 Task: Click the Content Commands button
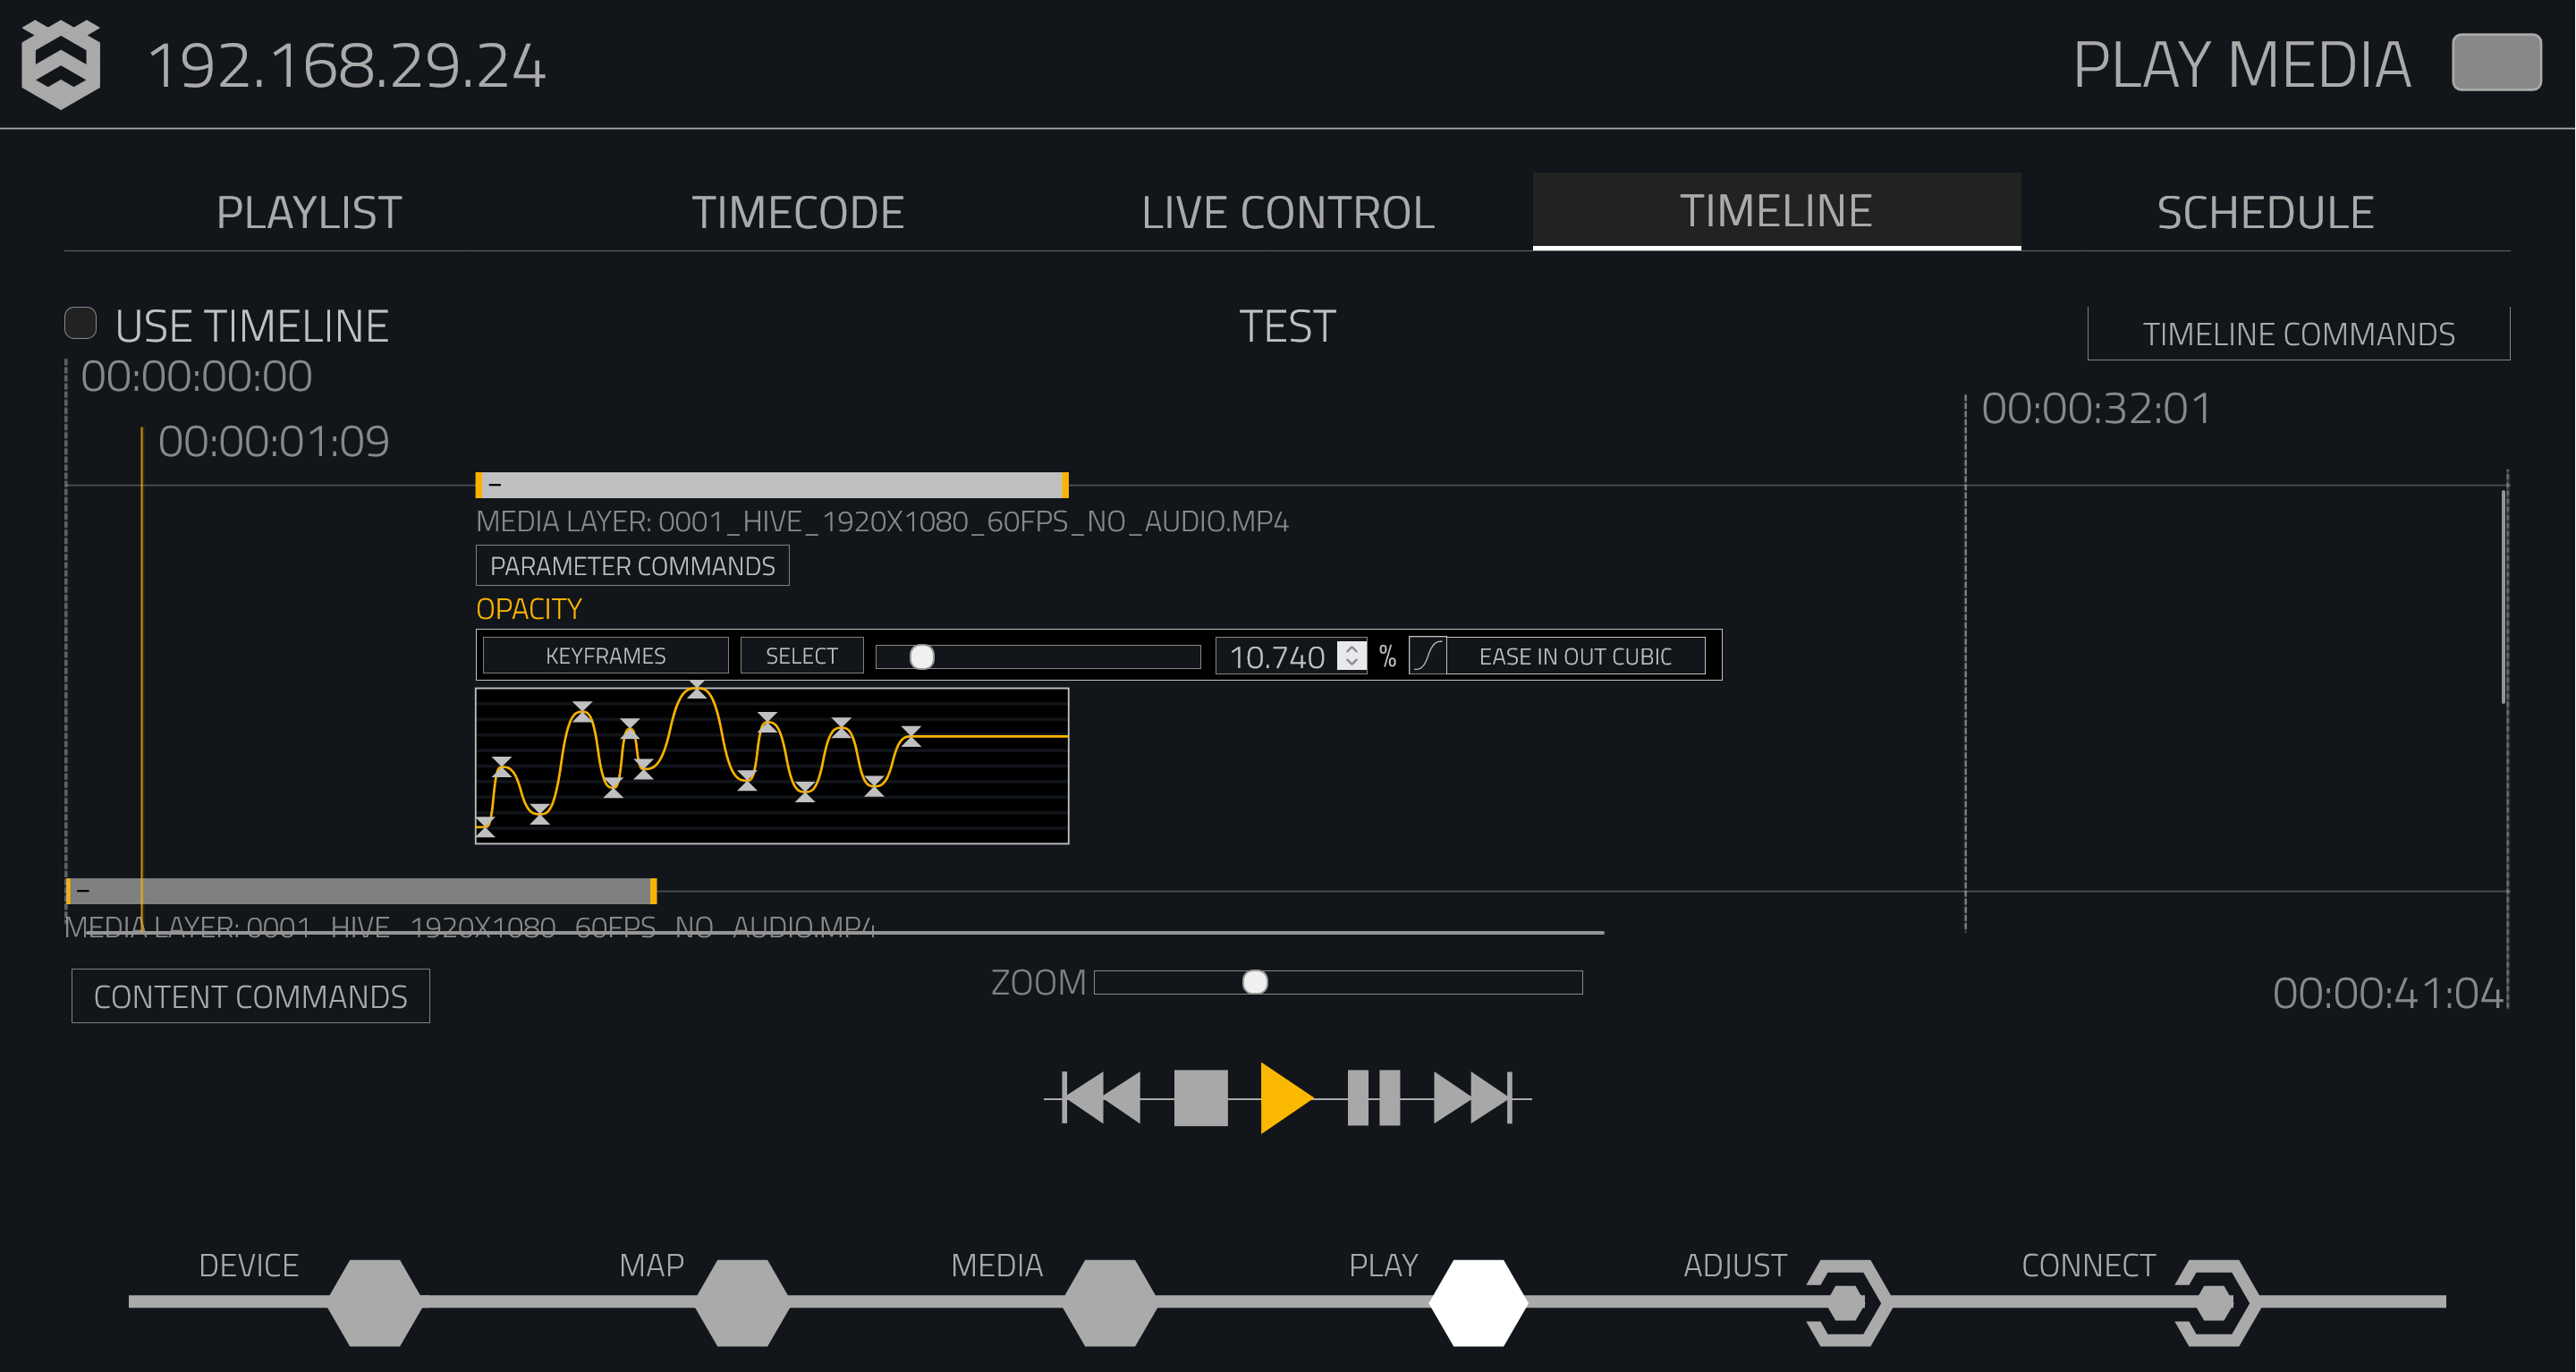[251, 996]
